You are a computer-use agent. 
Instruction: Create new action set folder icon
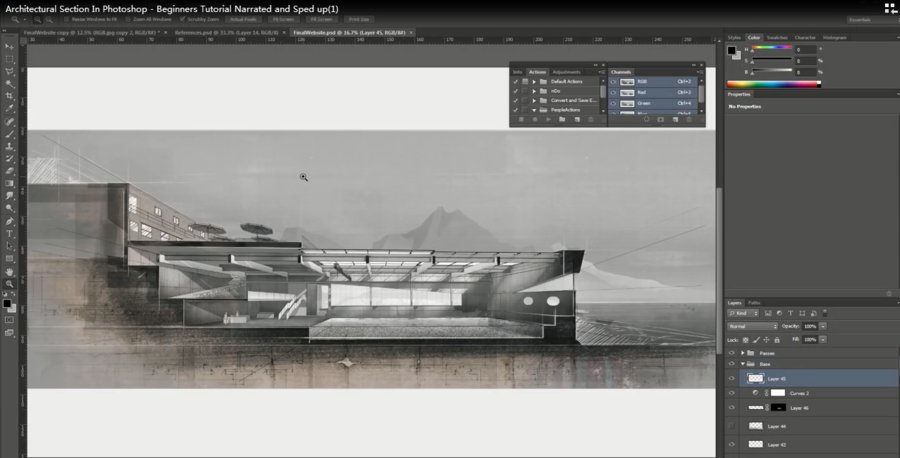tap(562, 119)
